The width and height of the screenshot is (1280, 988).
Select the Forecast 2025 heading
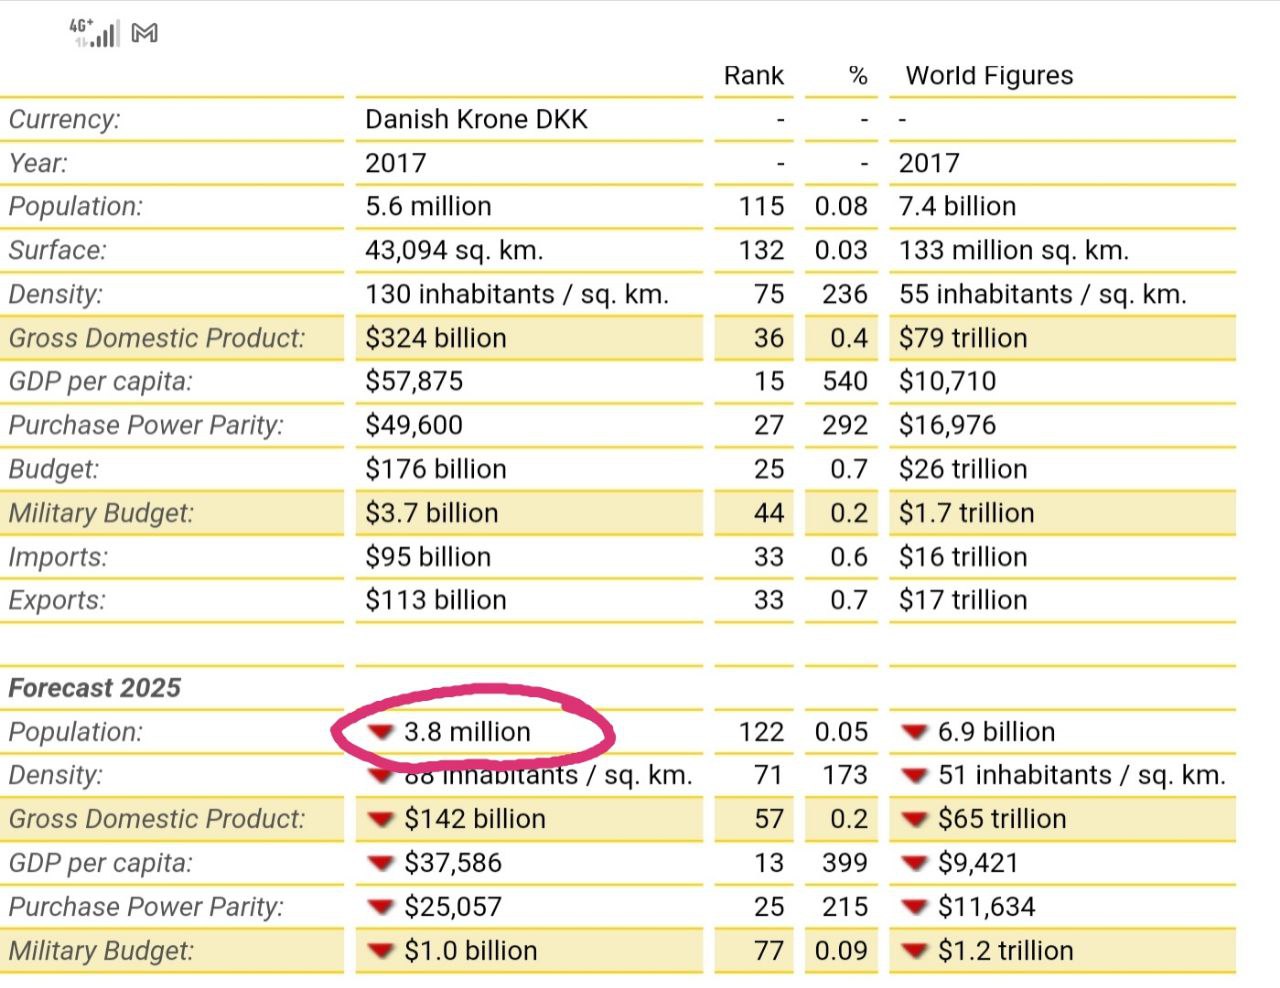tap(95, 688)
